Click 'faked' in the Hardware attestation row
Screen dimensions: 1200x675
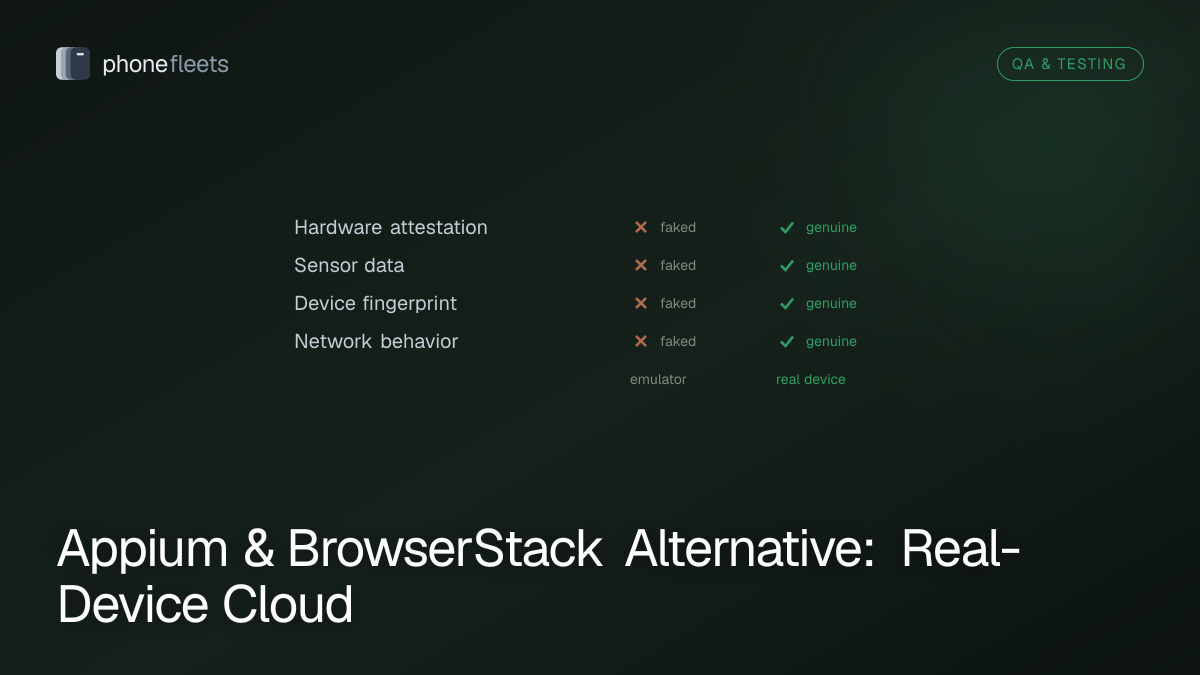click(x=678, y=227)
